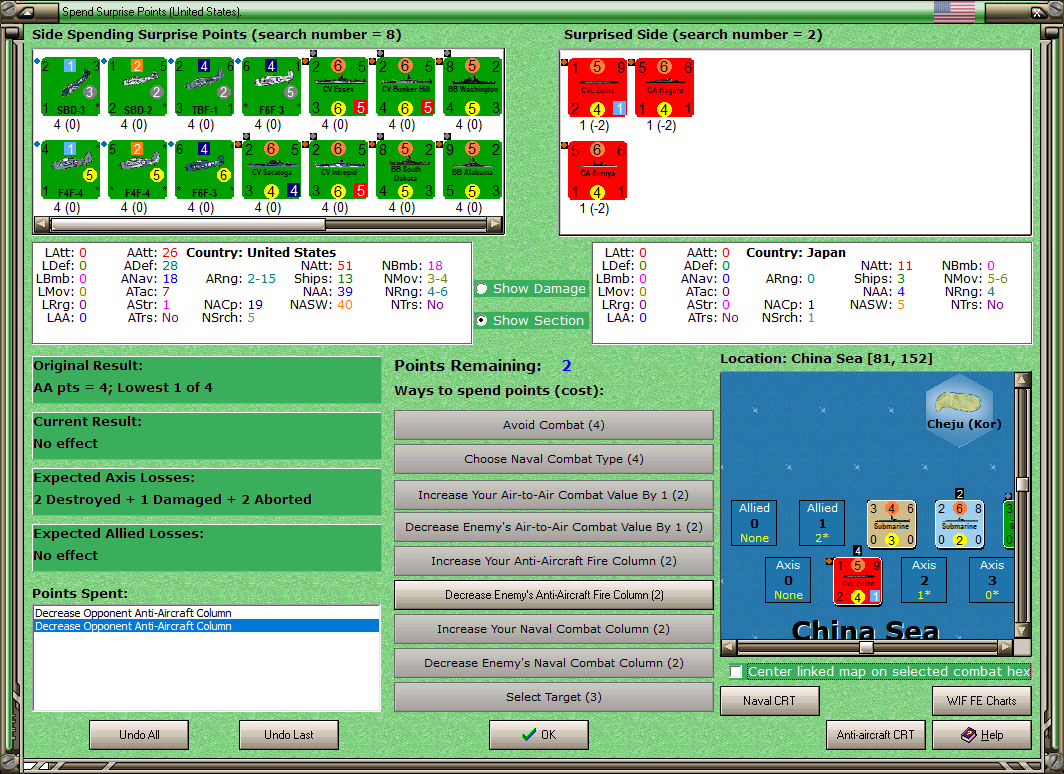Viewport: 1064px width, 774px height.
Task: Select the CV Essex carrier counter
Action: 339,87
